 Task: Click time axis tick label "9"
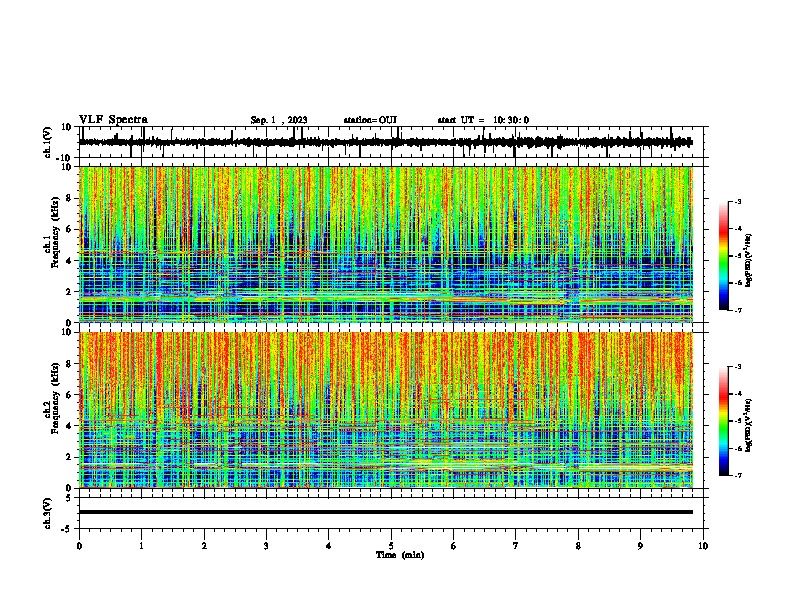coord(640,546)
